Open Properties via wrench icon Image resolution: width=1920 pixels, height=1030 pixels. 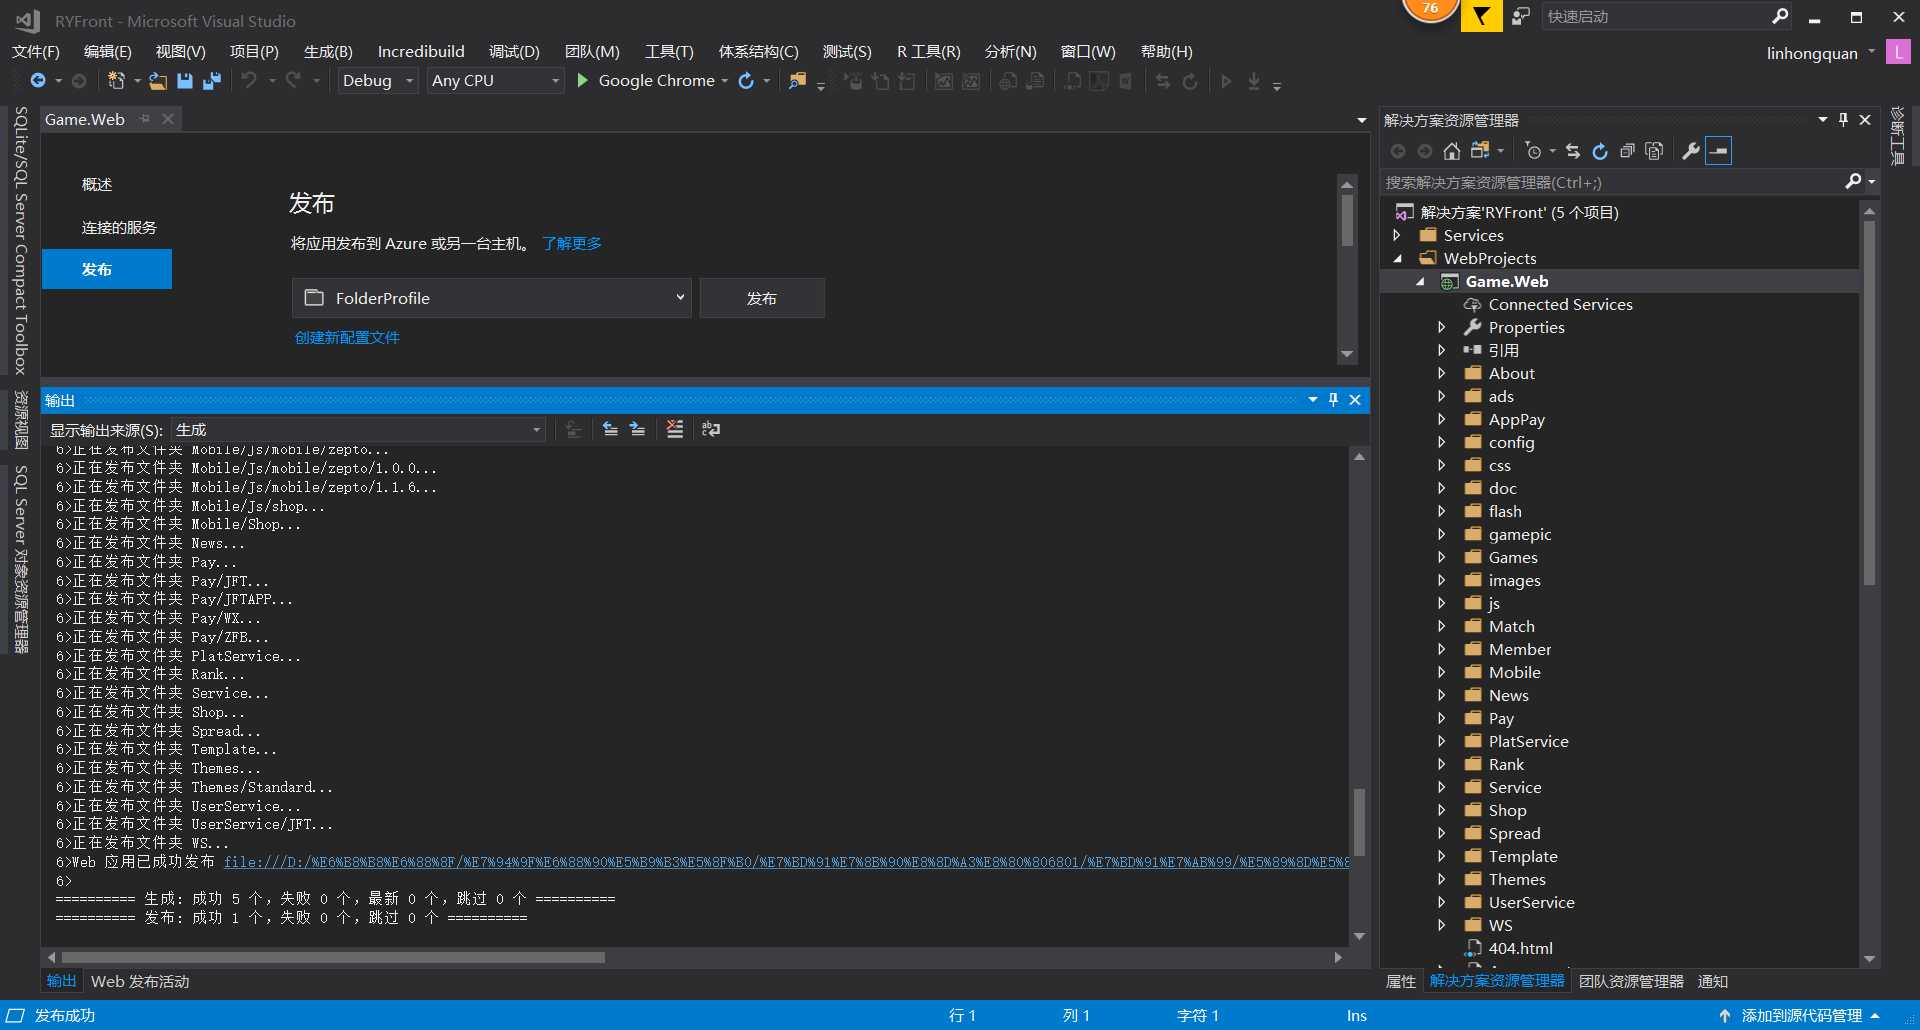[1691, 151]
